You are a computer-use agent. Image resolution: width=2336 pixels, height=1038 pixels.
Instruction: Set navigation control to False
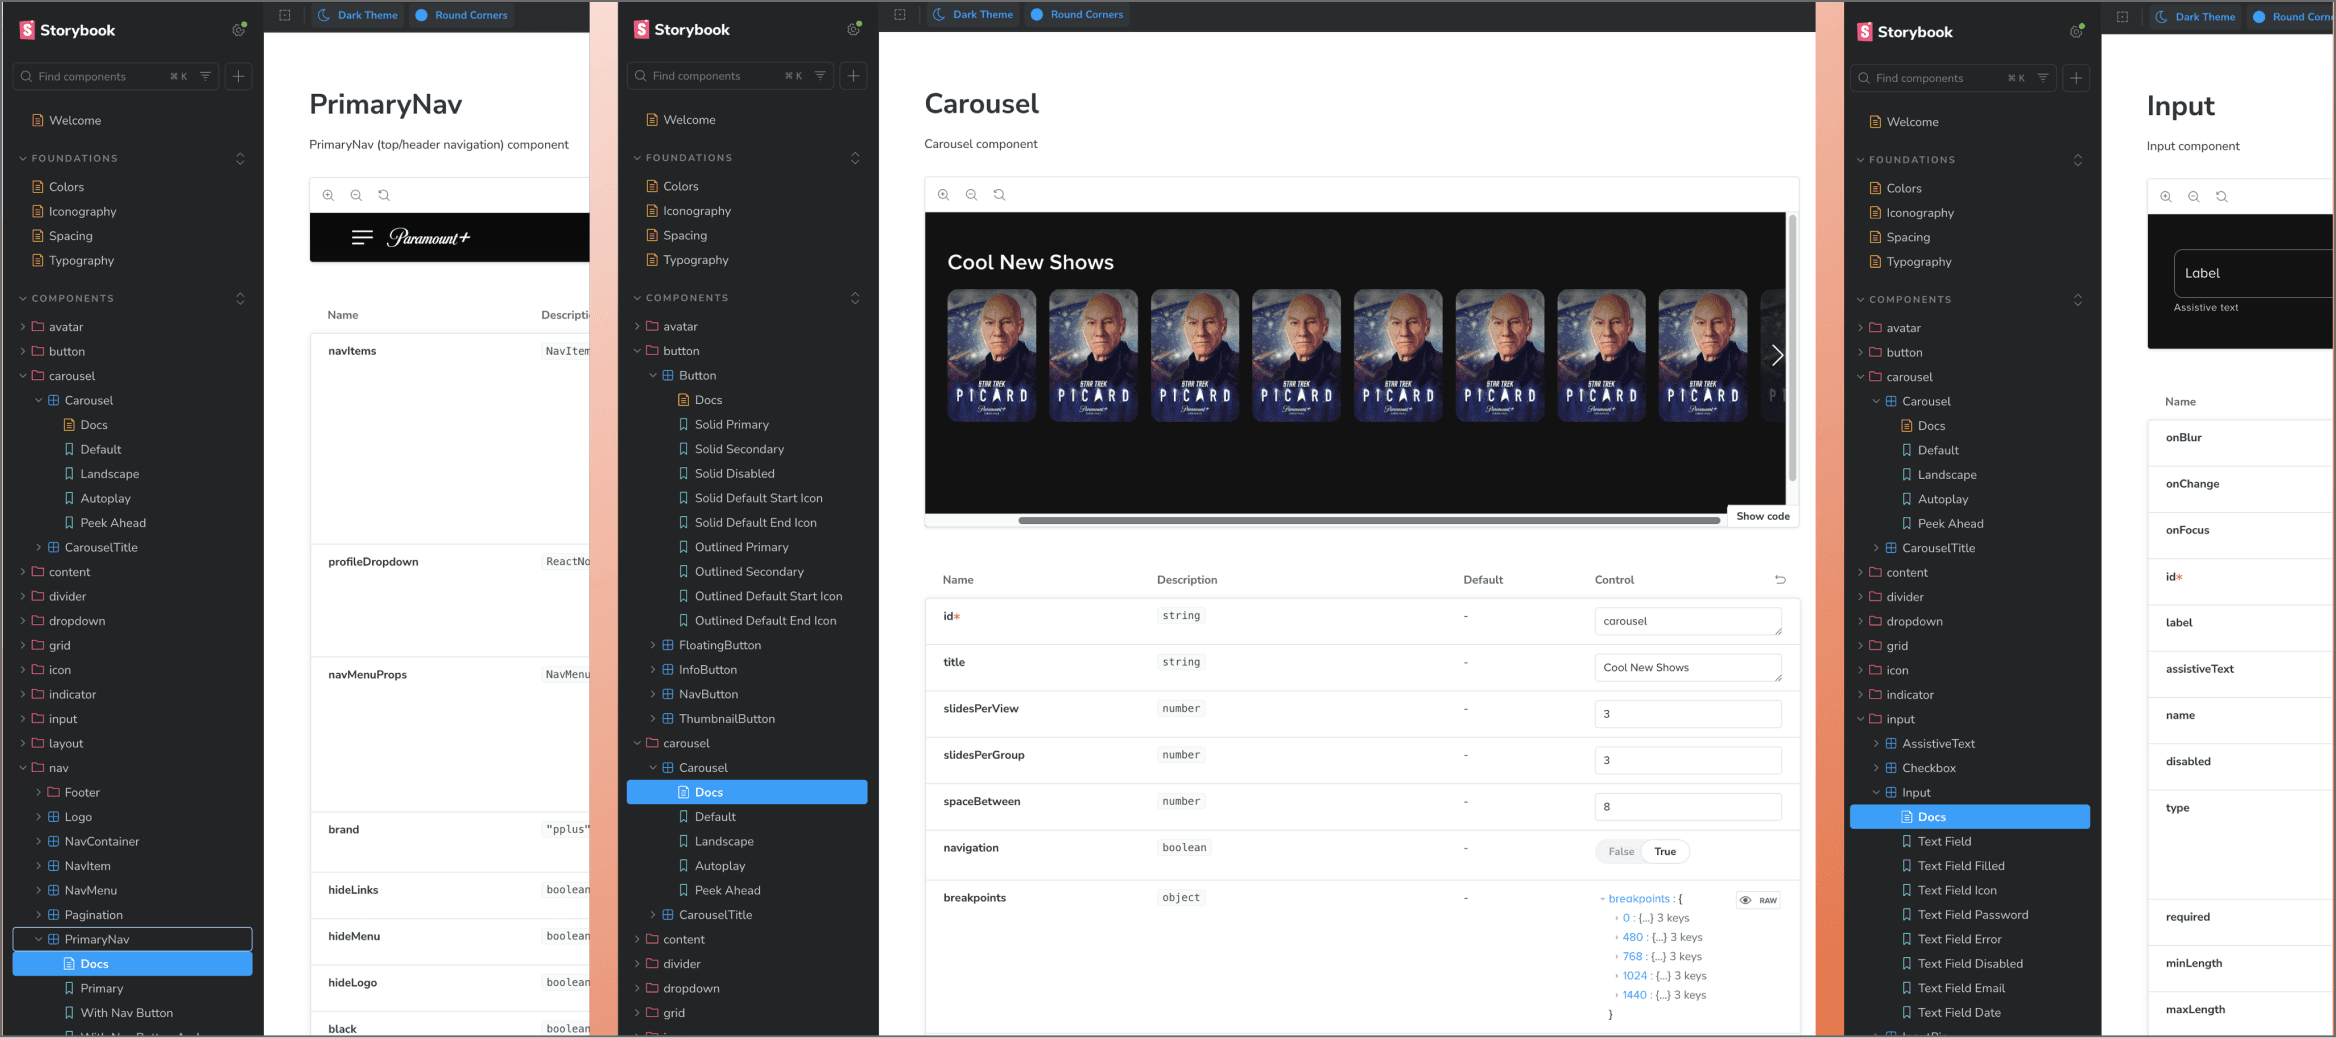pyautogui.click(x=1621, y=852)
